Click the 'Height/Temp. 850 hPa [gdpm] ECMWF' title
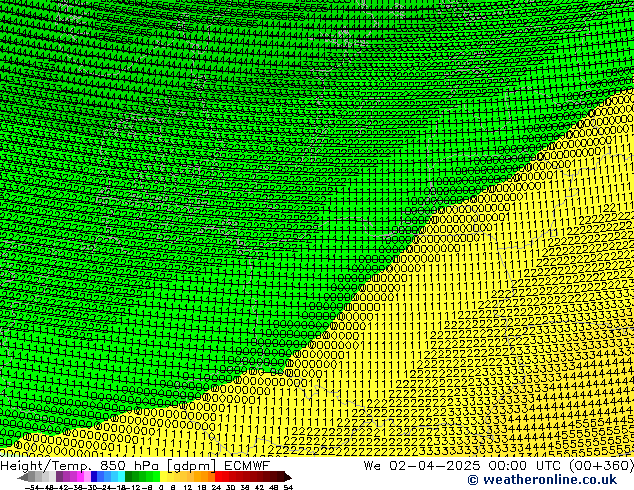Screen dimensions: 634x490 coord(135,465)
